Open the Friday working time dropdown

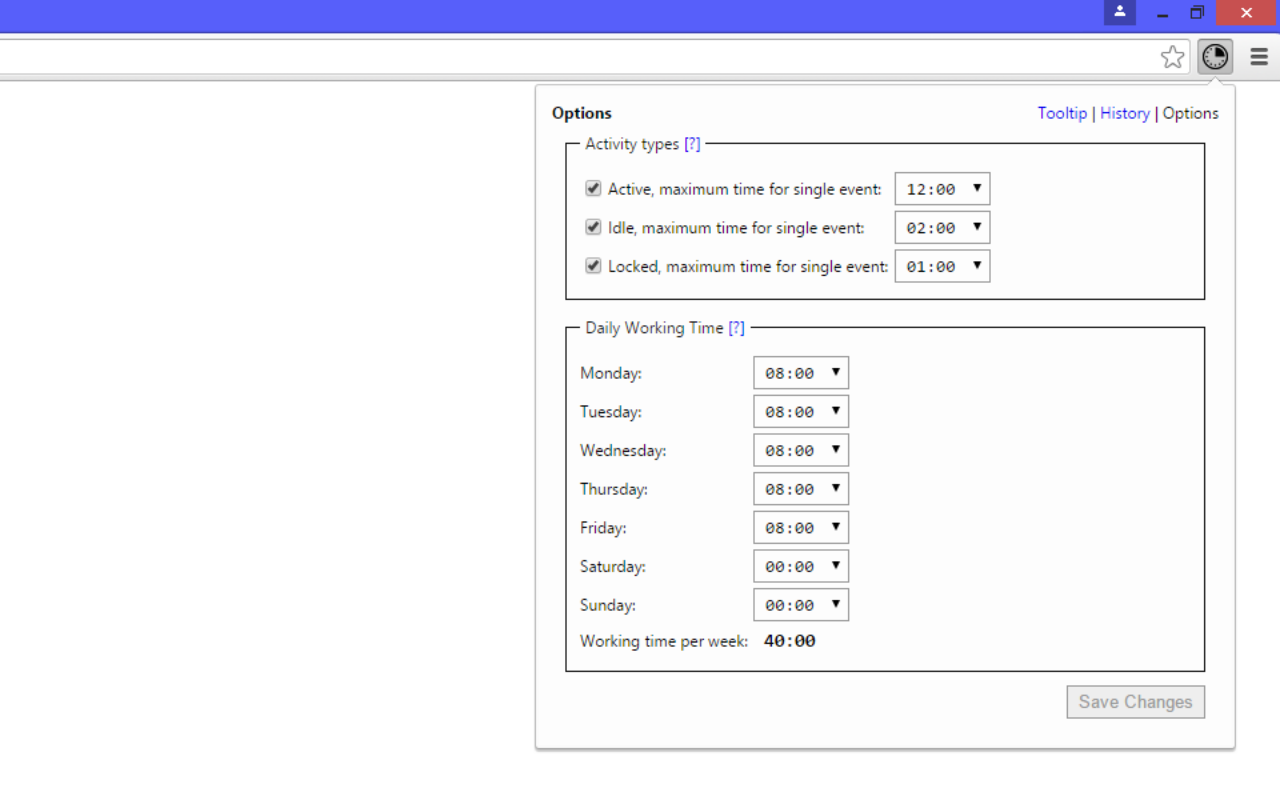click(801, 528)
